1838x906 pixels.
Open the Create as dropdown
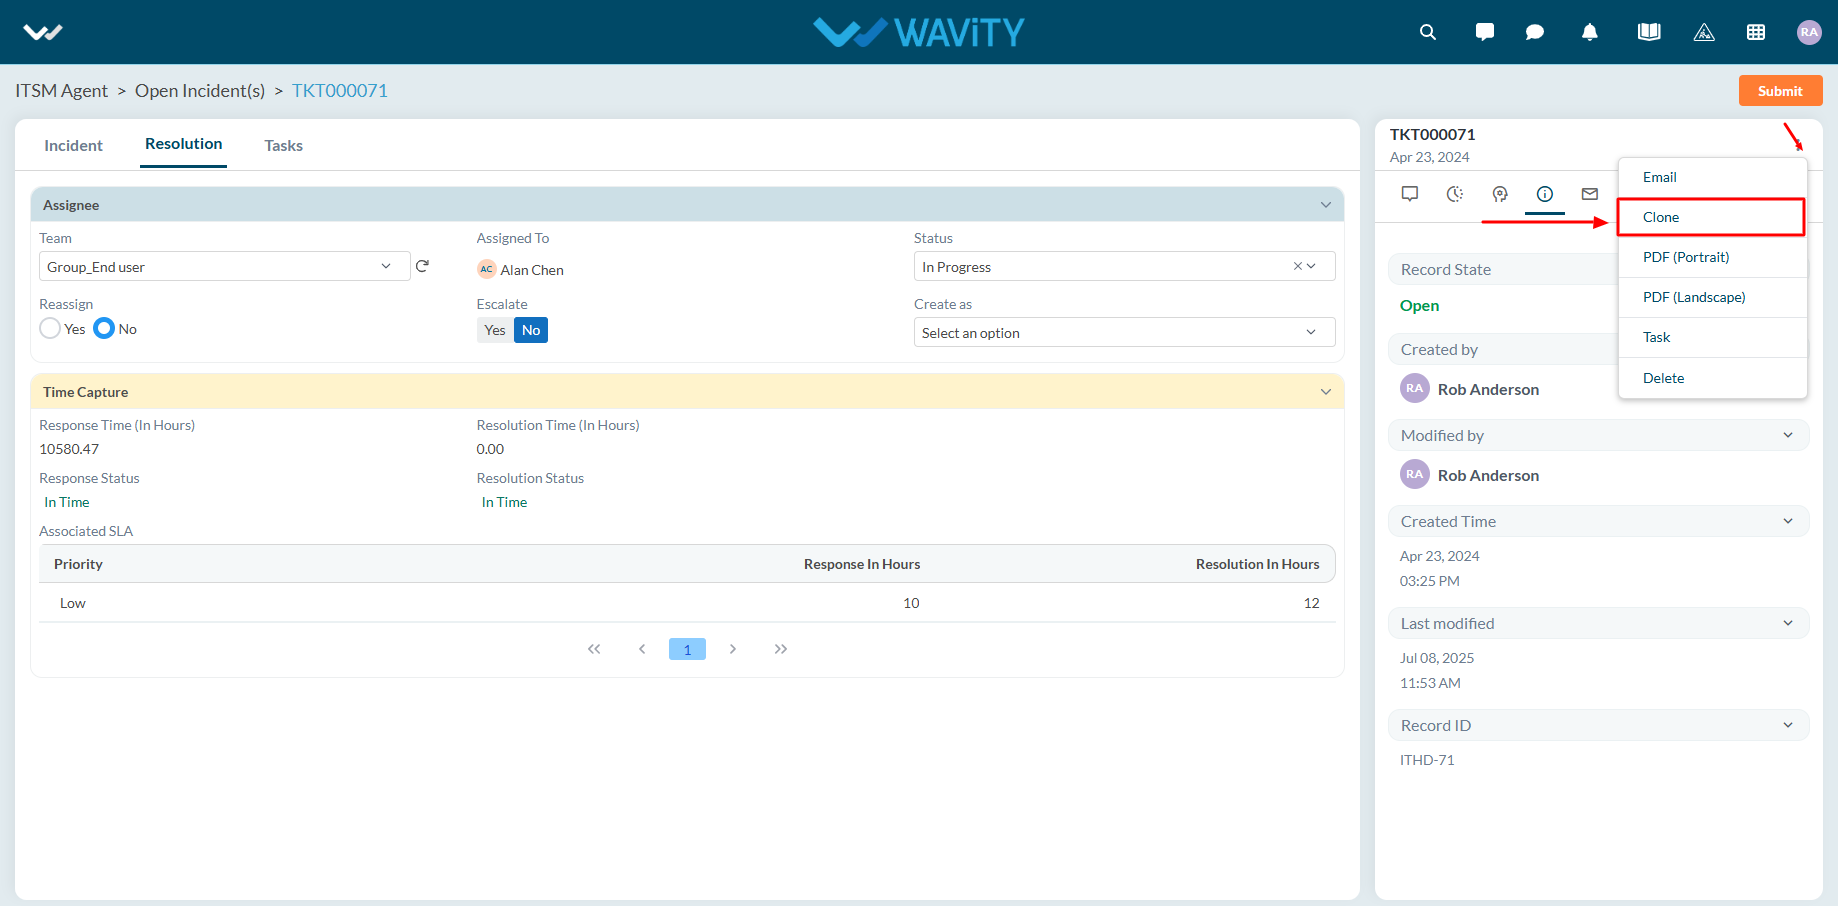pyautogui.click(x=1124, y=332)
